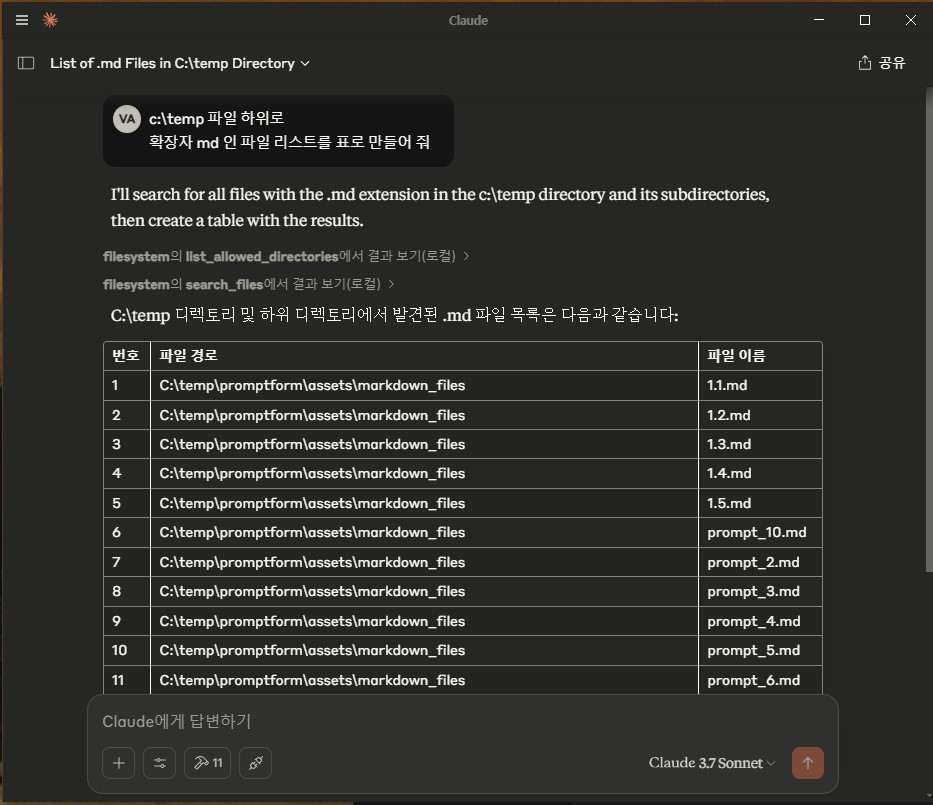Select the prompt_6.md cell
The width and height of the screenshot is (933, 805).
760,680
